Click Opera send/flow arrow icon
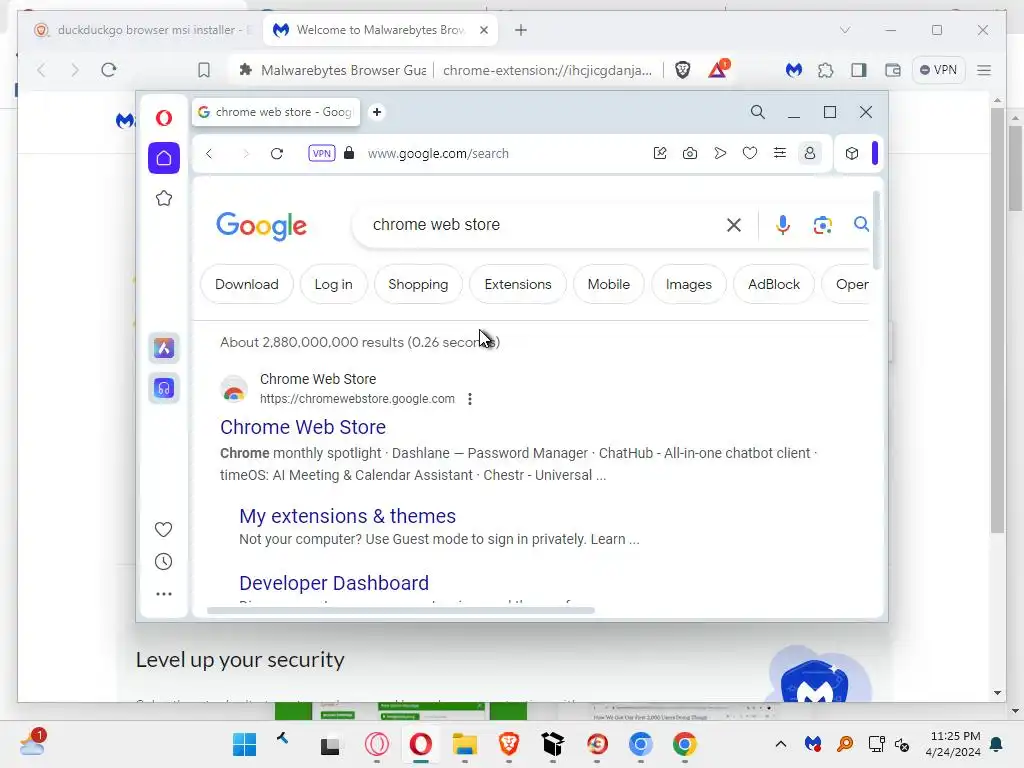 pos(720,153)
